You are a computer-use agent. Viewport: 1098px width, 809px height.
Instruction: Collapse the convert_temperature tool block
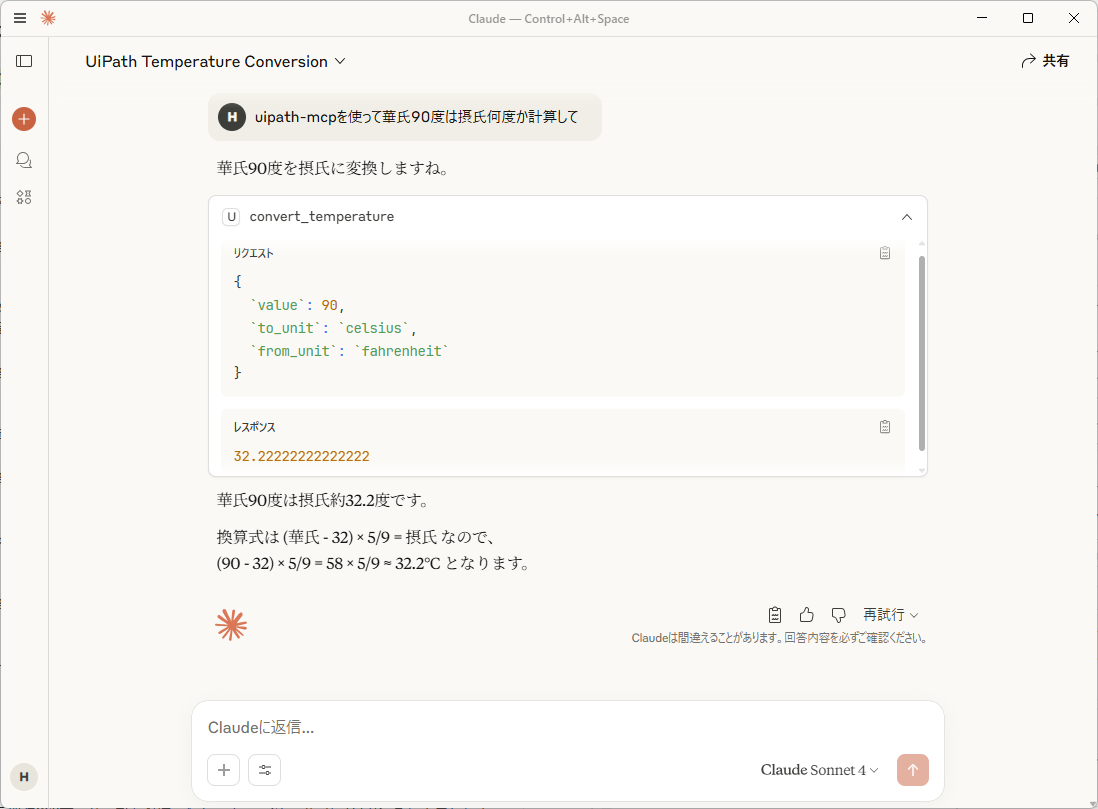[x=907, y=217]
